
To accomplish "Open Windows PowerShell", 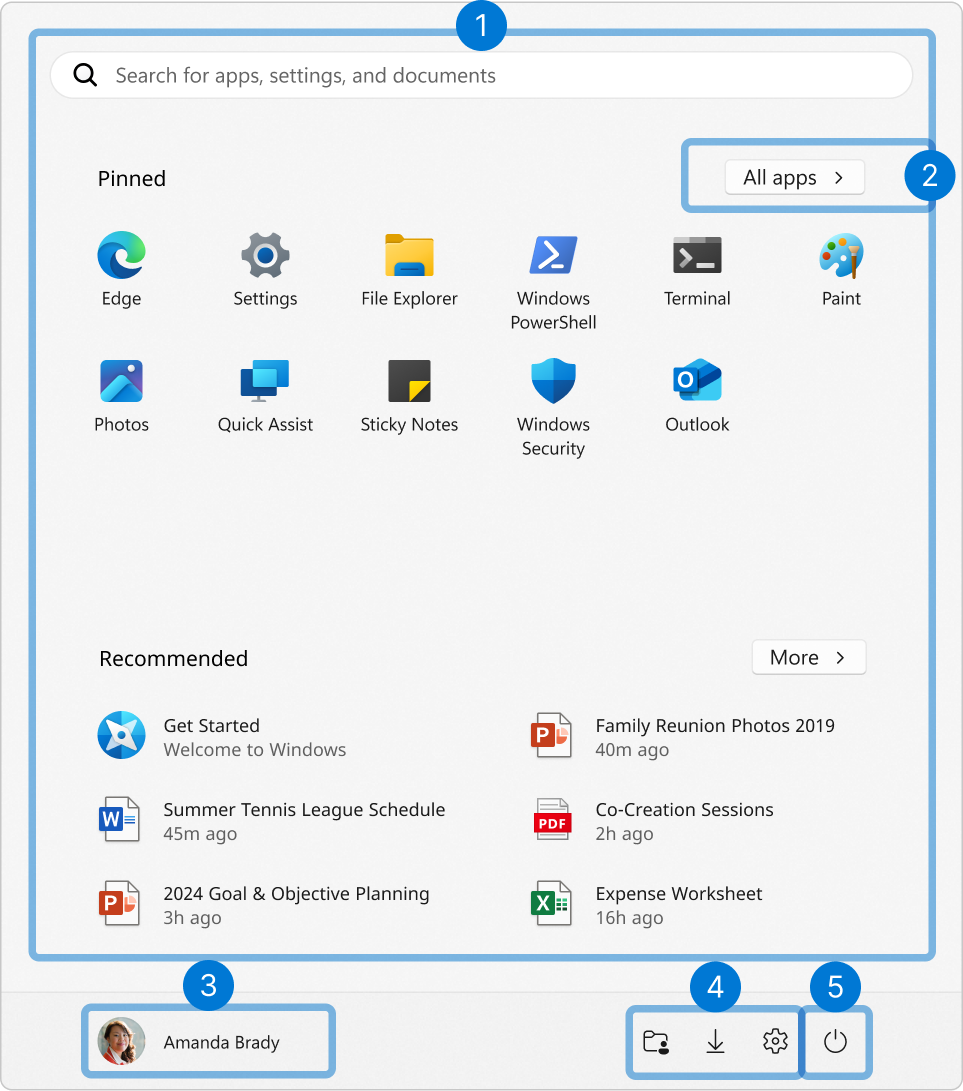I will point(553,281).
